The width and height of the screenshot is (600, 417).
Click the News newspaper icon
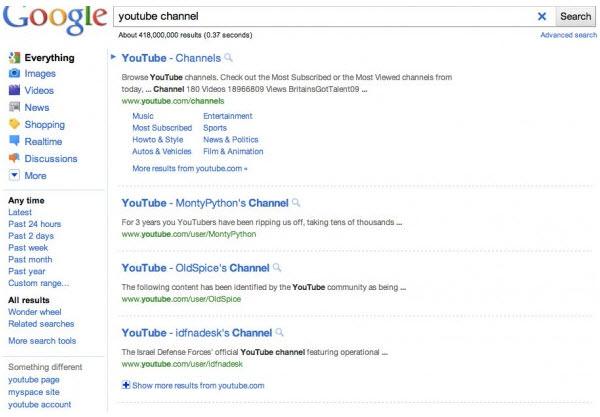tap(14, 107)
